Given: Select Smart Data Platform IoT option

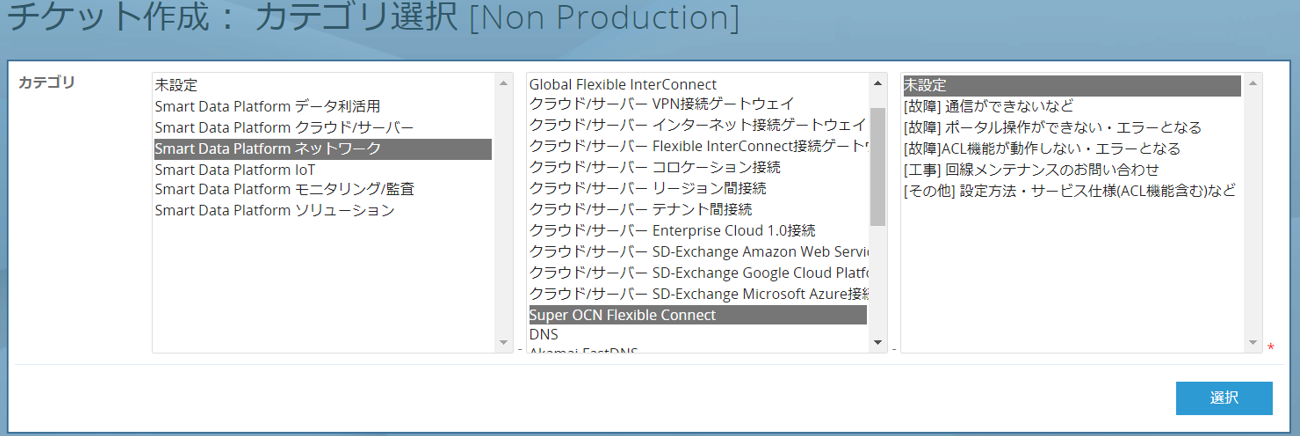Looking at the screenshot, I should point(235,170).
